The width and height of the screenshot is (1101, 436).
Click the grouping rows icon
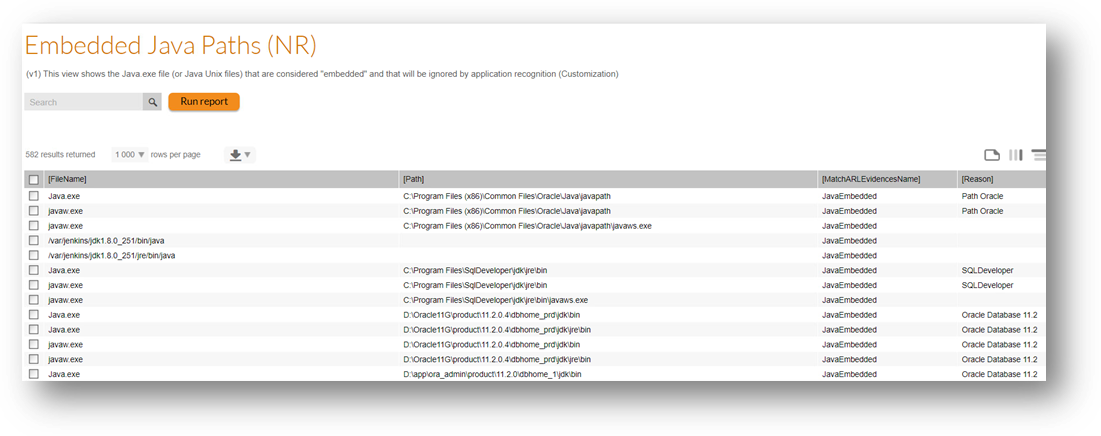[1039, 155]
